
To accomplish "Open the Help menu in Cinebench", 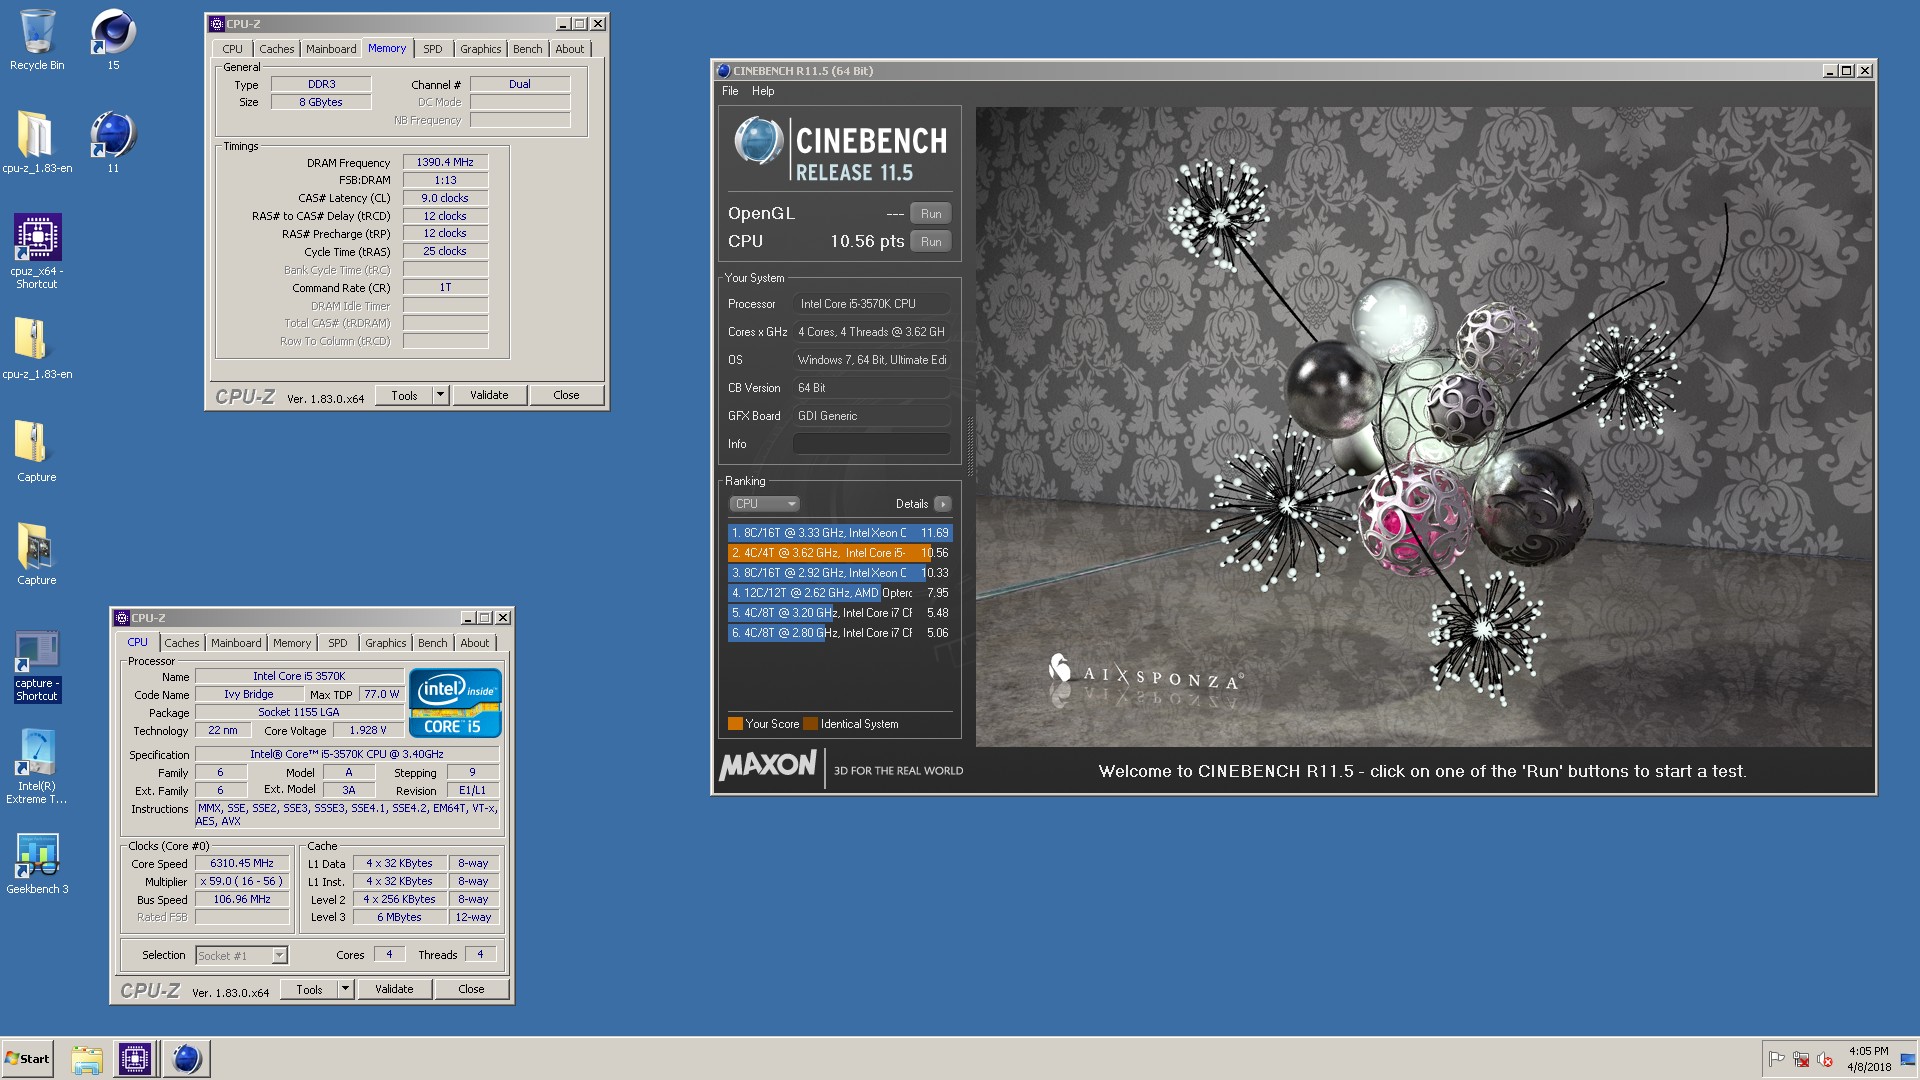I will point(763,91).
